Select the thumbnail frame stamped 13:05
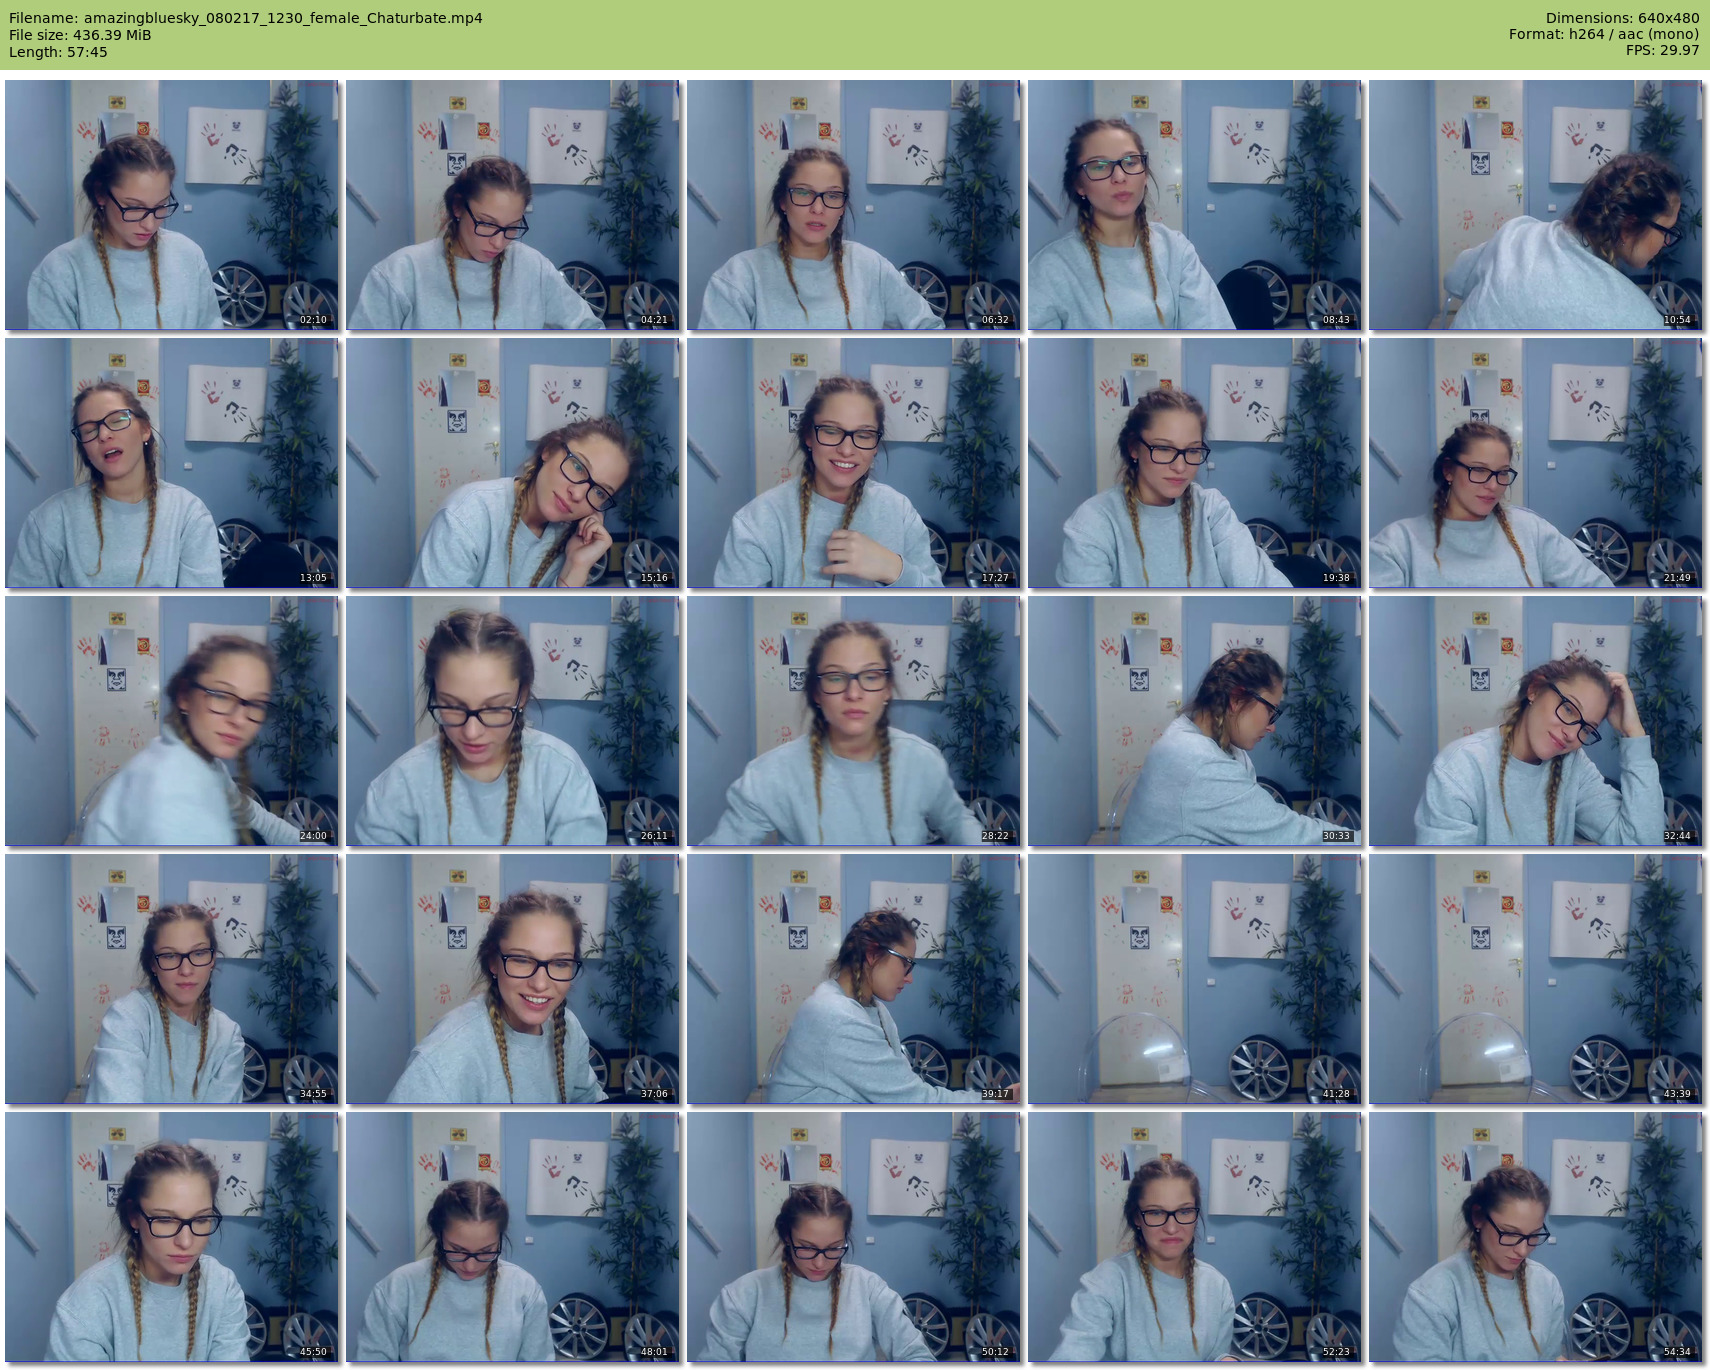Screen dimensions: 1710x1370 click(x=172, y=463)
